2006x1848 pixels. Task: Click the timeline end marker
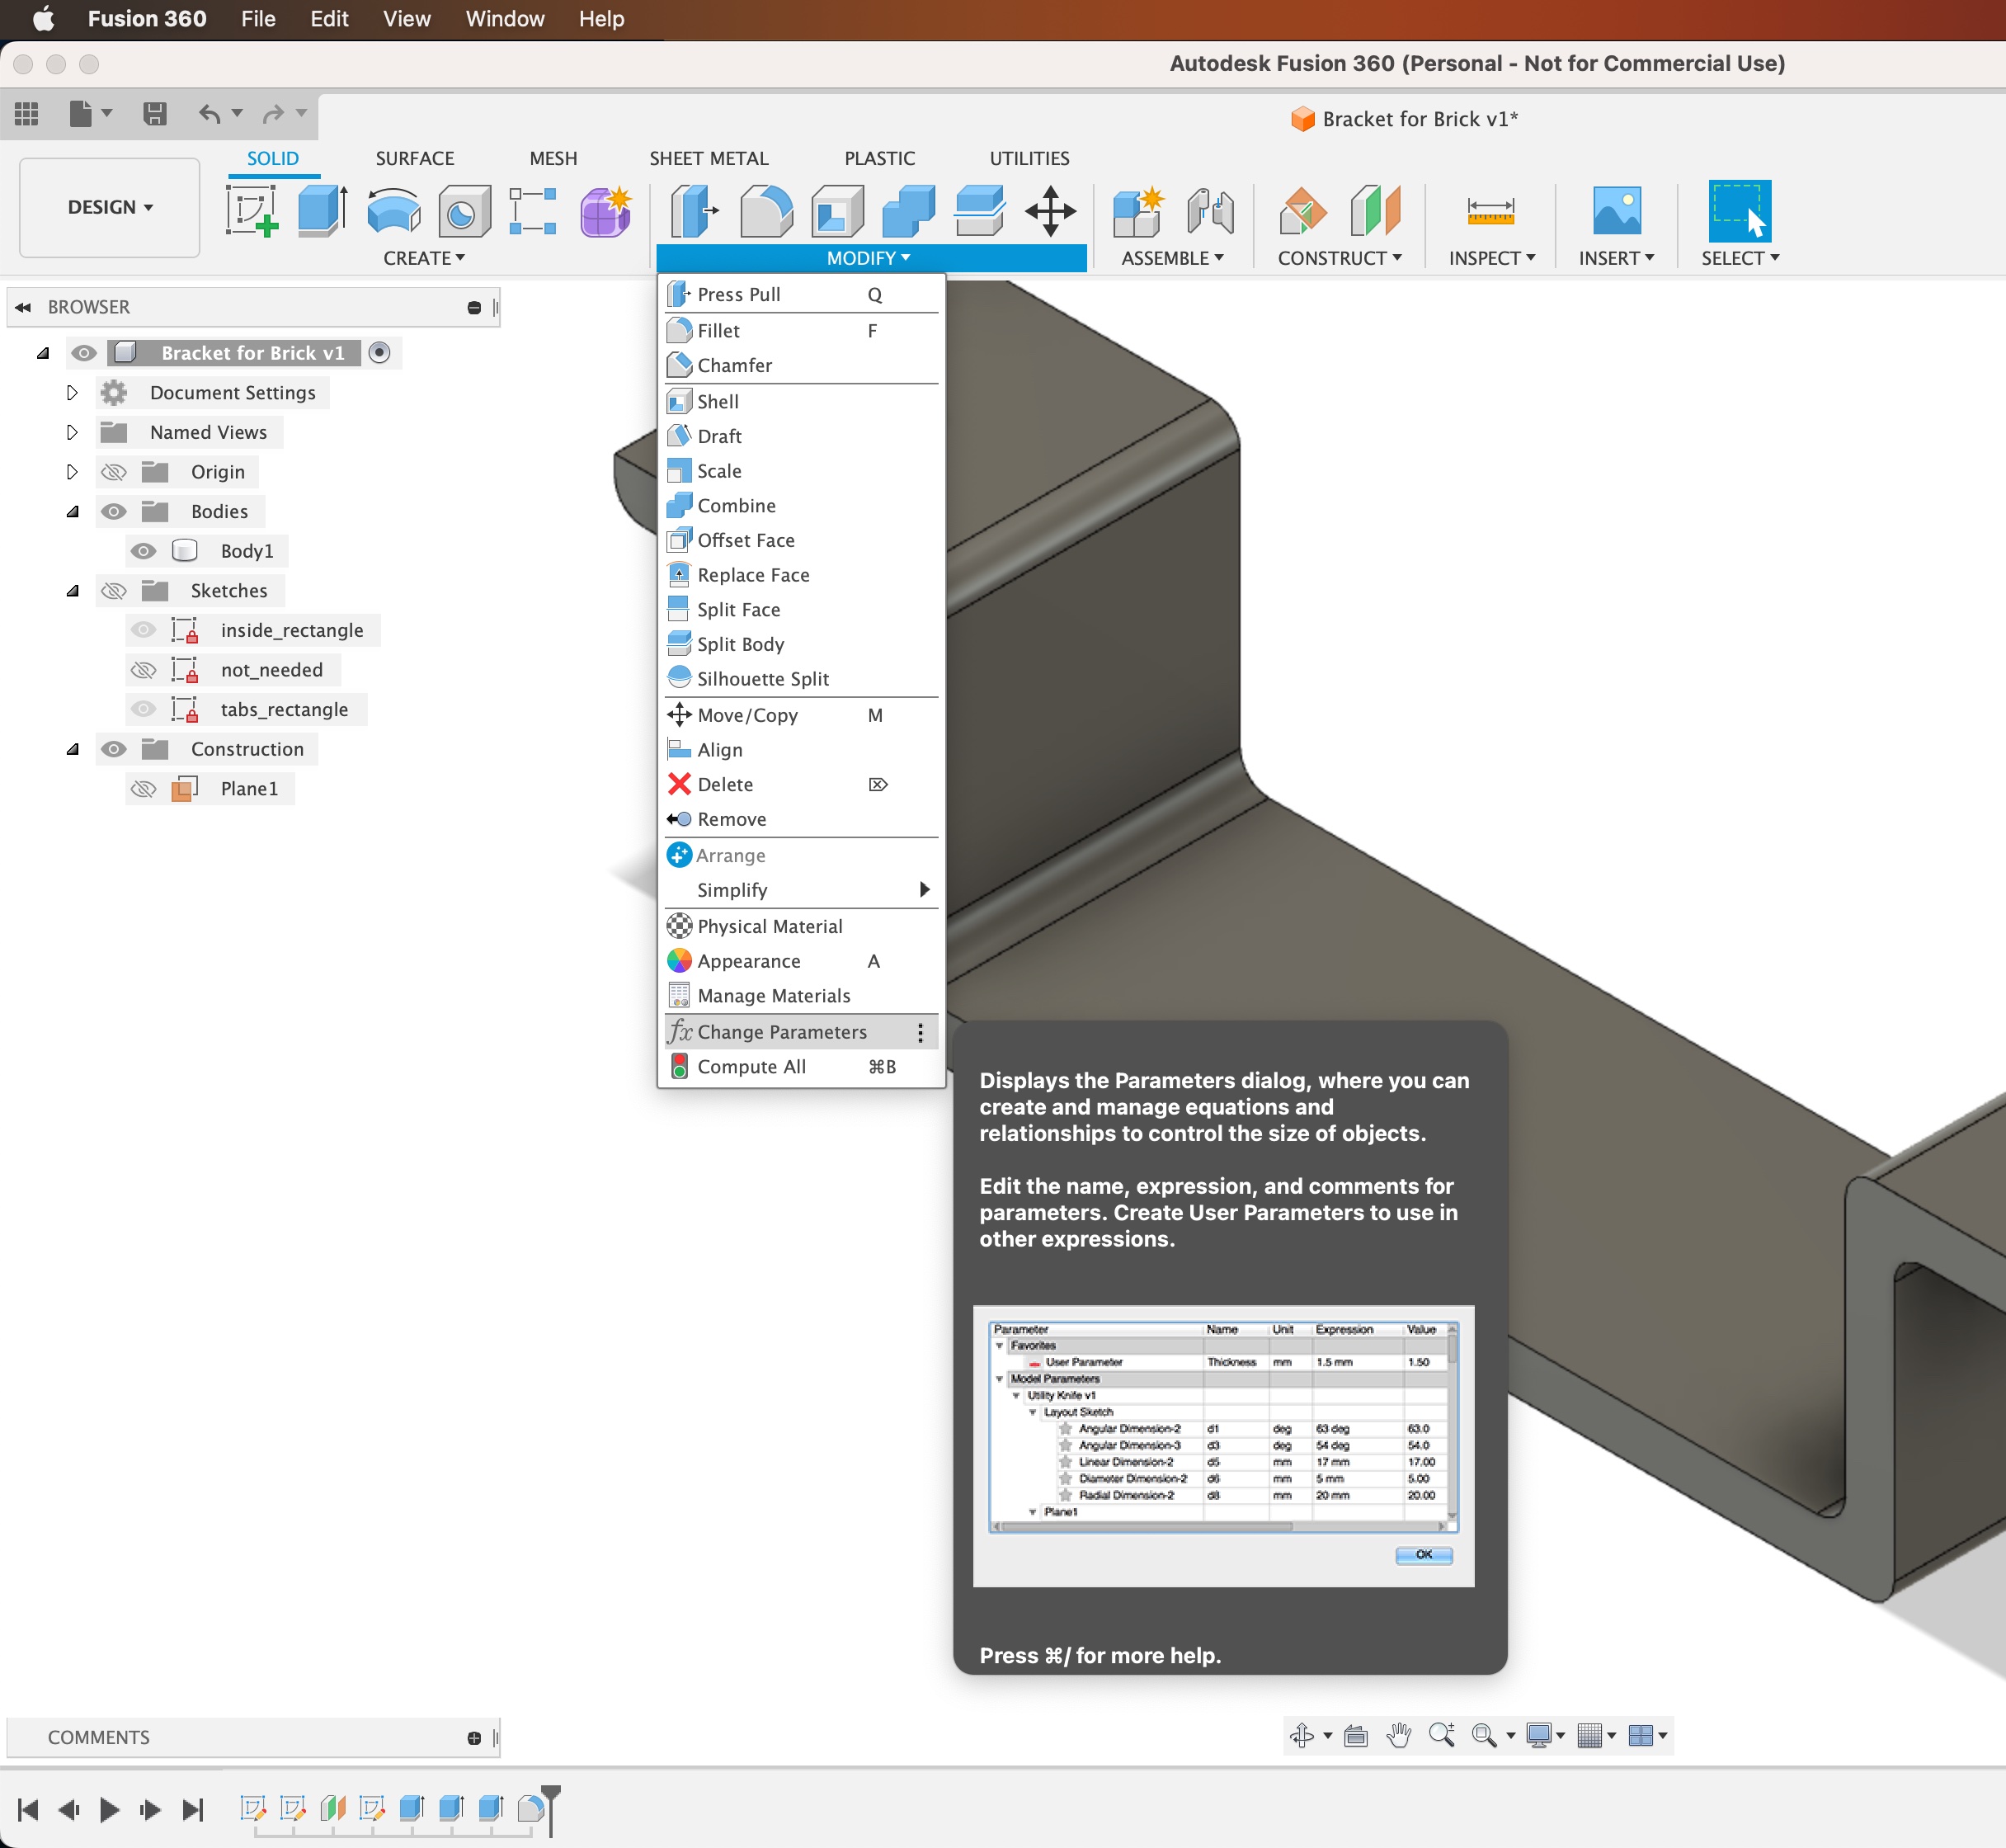[550, 1811]
